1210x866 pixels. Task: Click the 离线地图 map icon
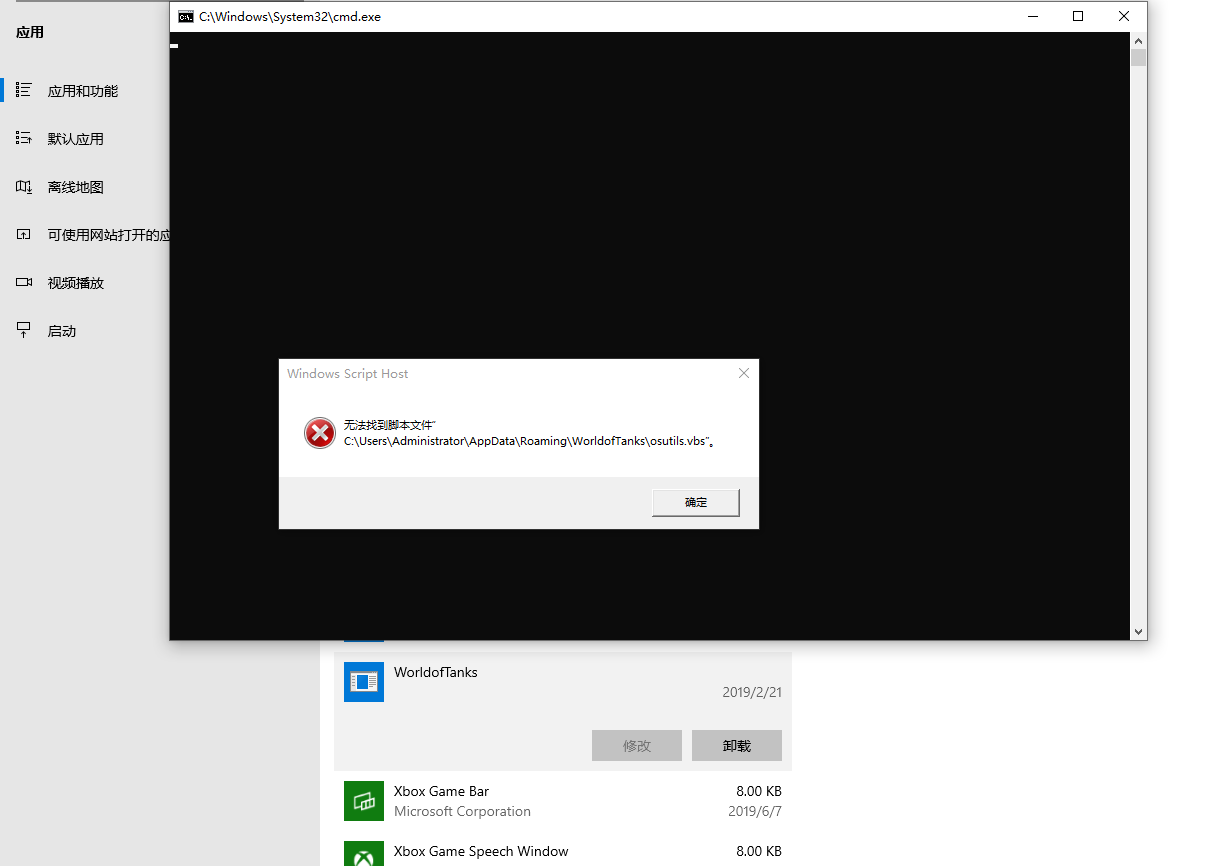pos(24,187)
